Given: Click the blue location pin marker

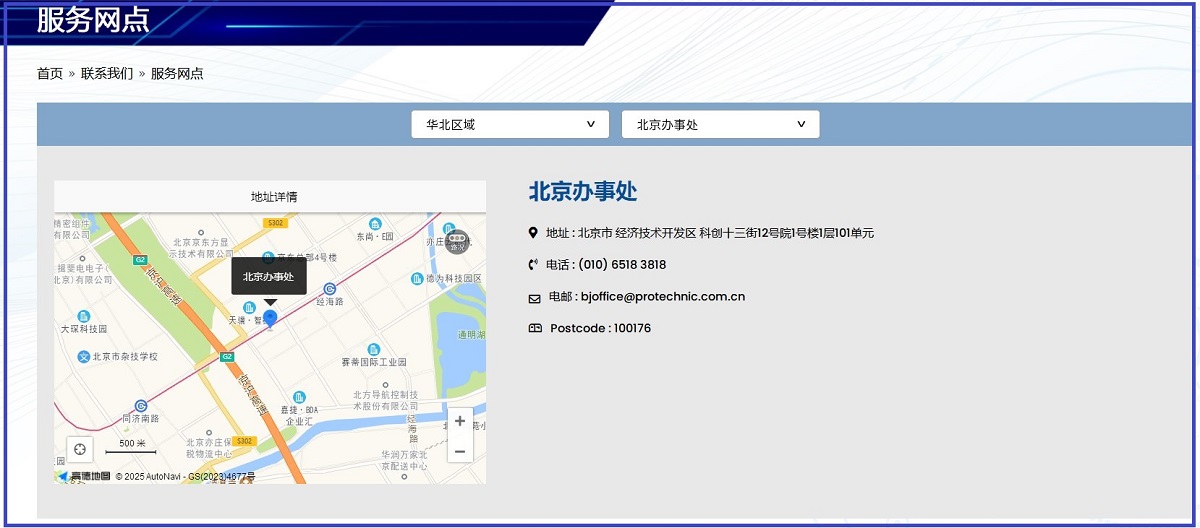Looking at the screenshot, I should pos(269,319).
